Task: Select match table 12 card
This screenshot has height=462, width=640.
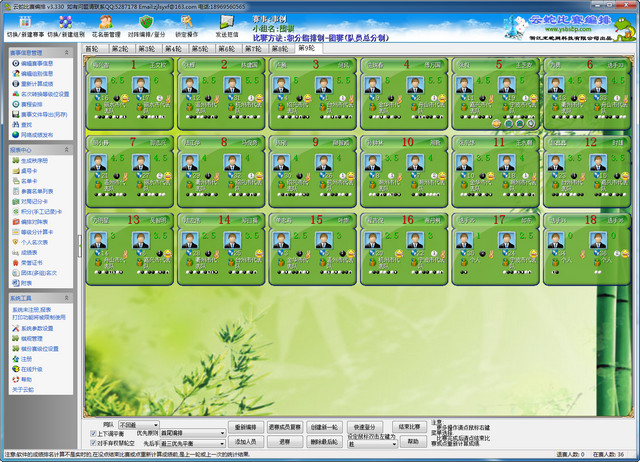Action: pos(587,171)
